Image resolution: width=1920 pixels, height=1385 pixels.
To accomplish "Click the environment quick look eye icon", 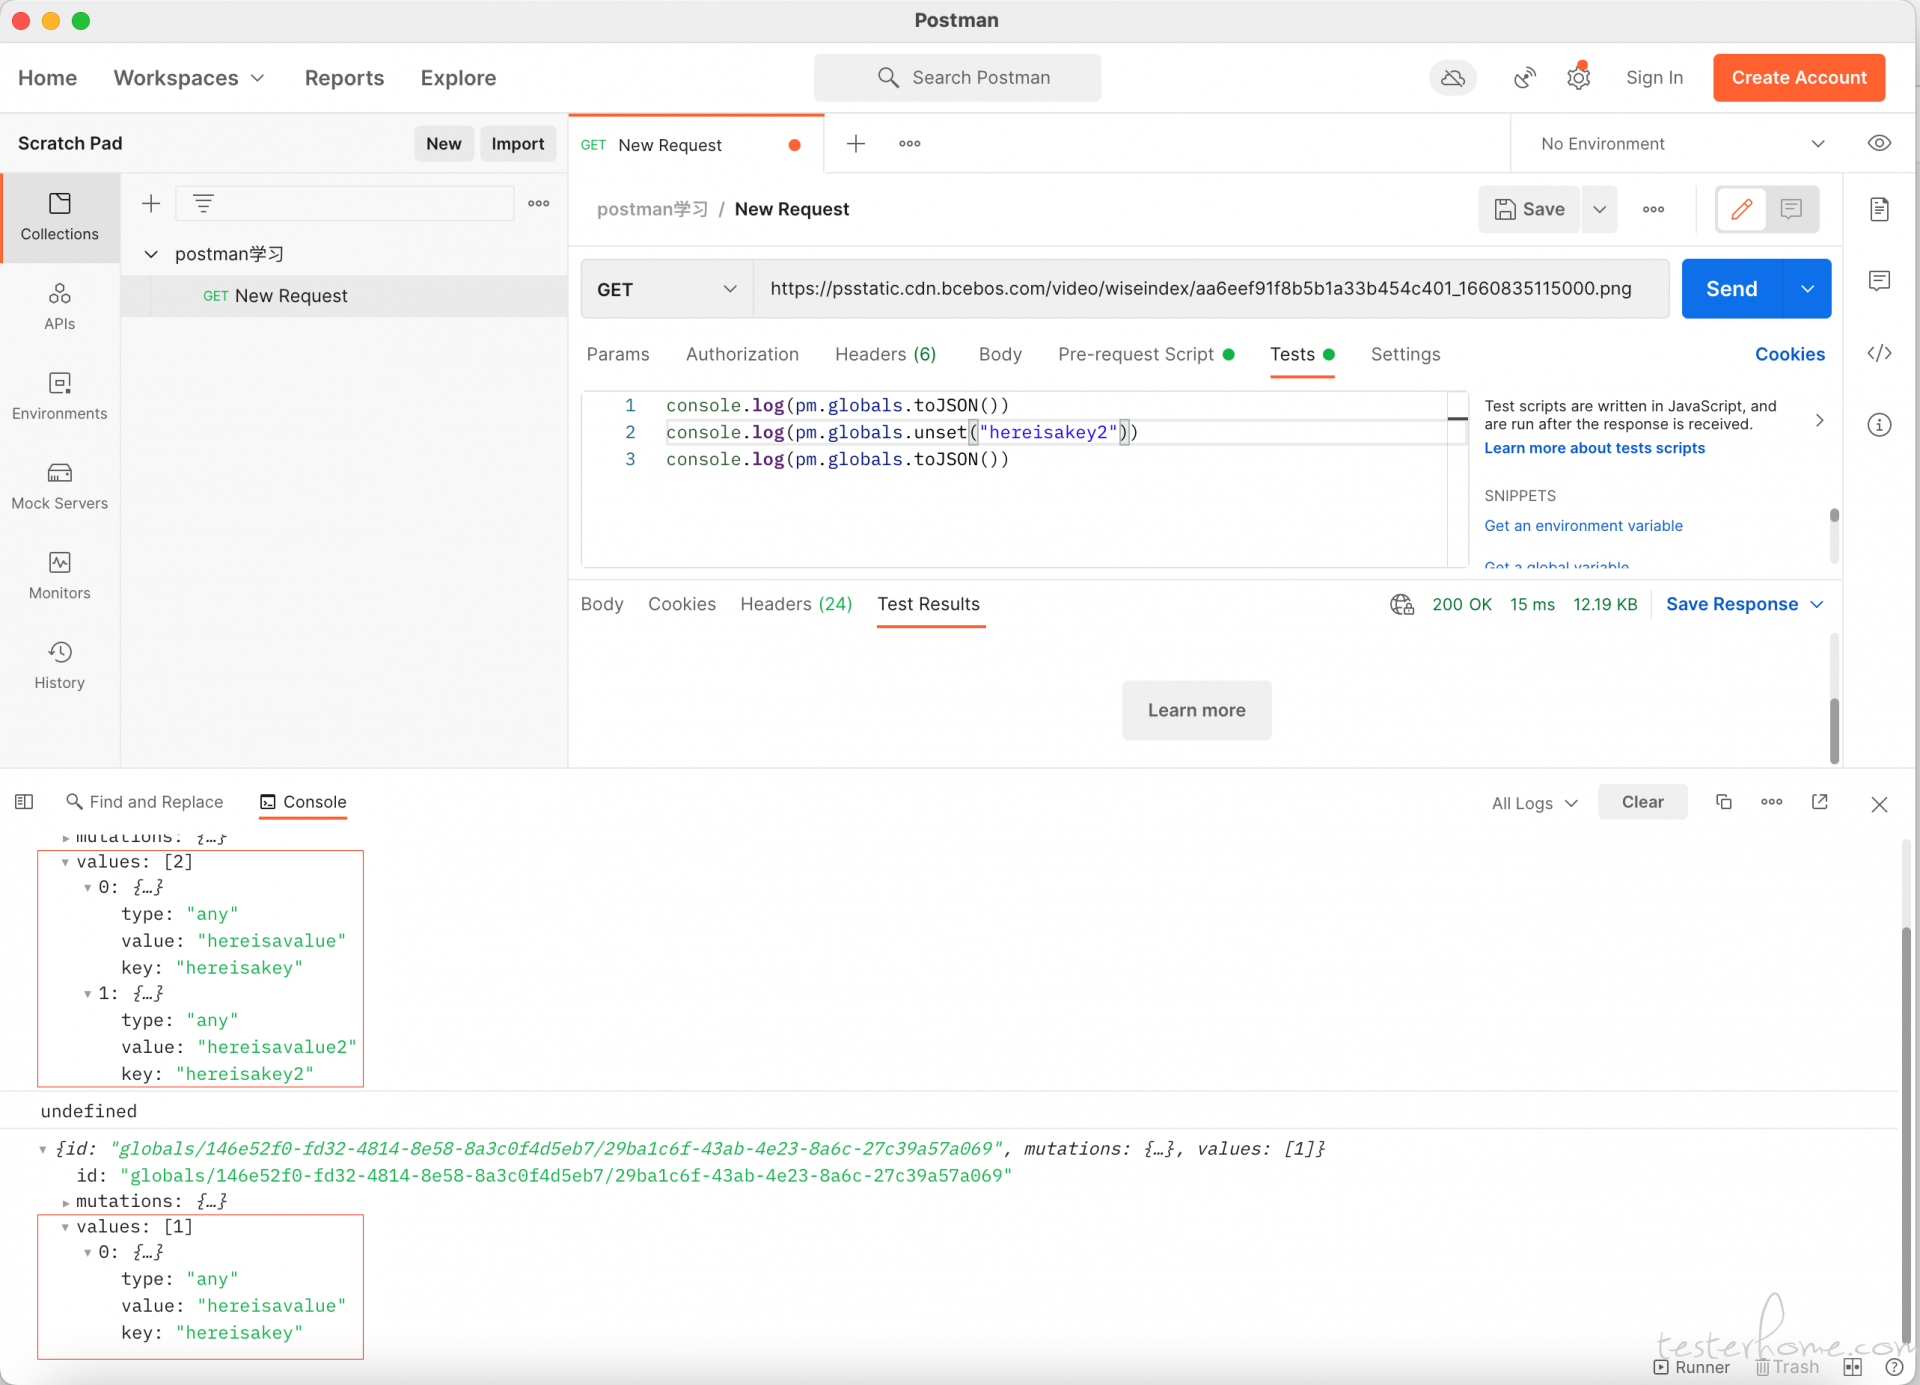I will pyautogui.click(x=1879, y=143).
